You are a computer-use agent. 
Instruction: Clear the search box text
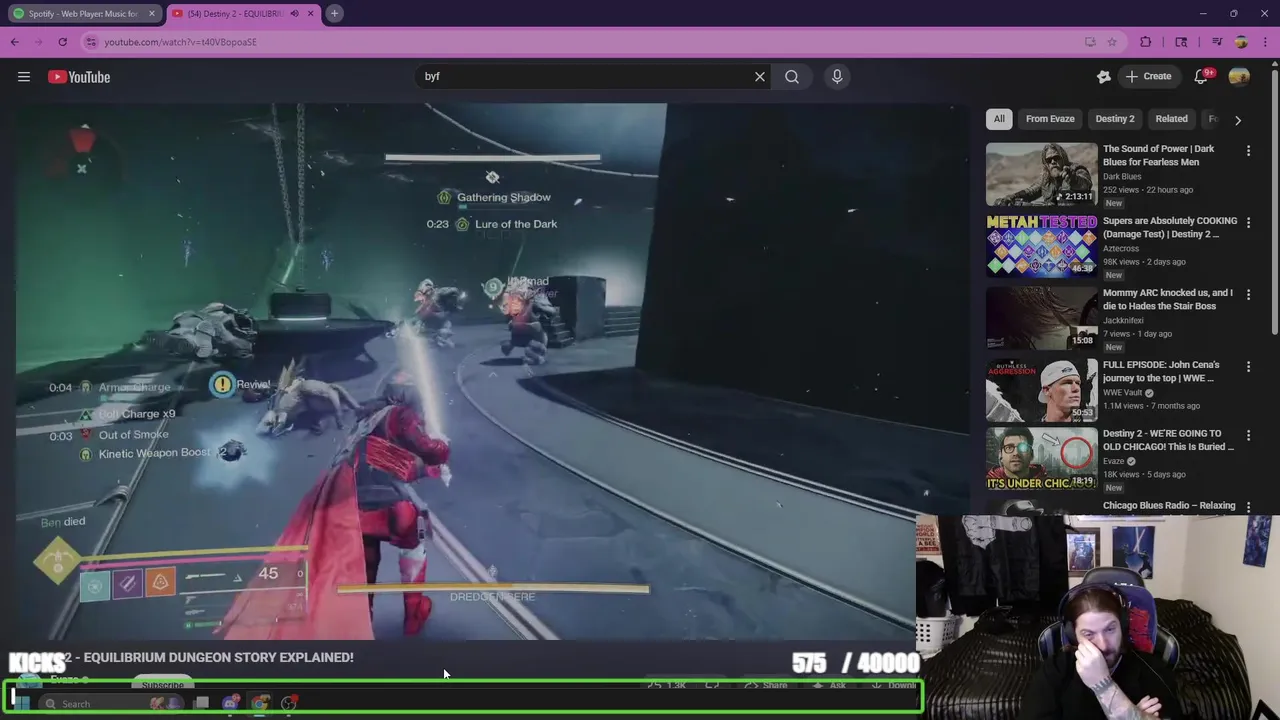click(760, 76)
